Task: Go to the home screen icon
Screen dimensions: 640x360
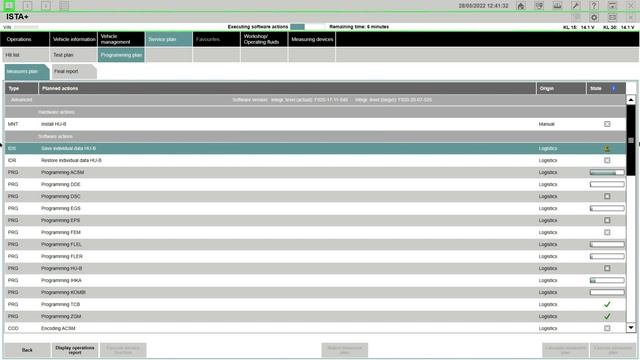Action: pyautogui.click(x=521, y=6)
